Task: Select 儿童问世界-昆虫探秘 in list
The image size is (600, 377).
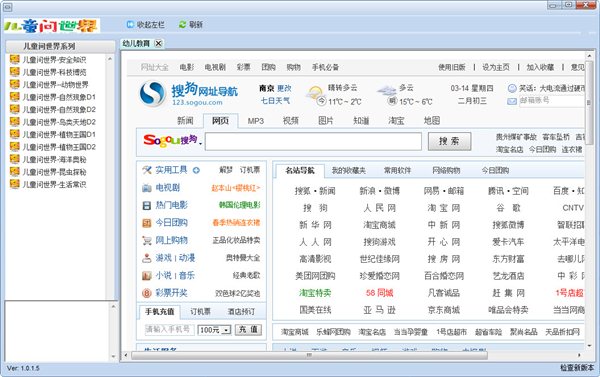Action: (x=54, y=172)
